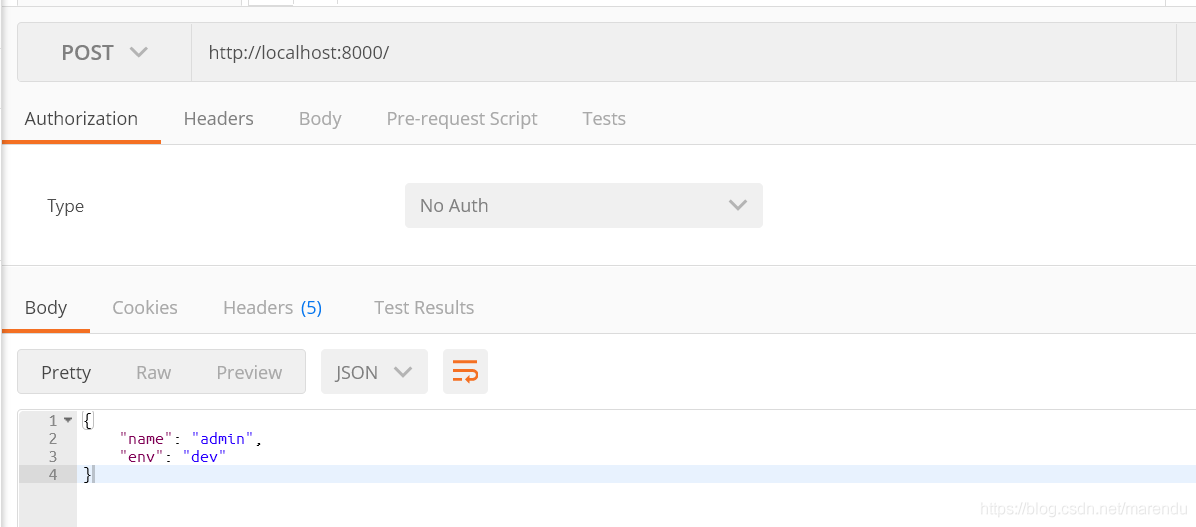Open the Test Results tab
This screenshot has width=1196, height=527.
424,307
